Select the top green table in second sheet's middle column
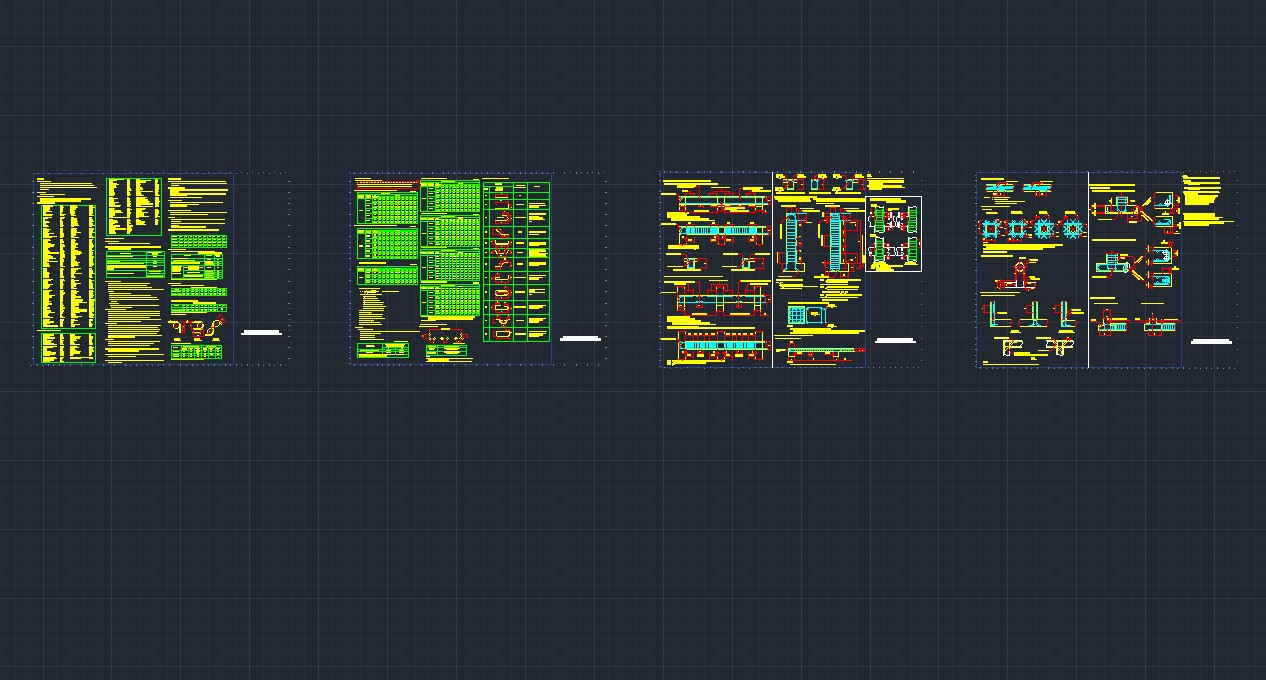 tap(449, 196)
